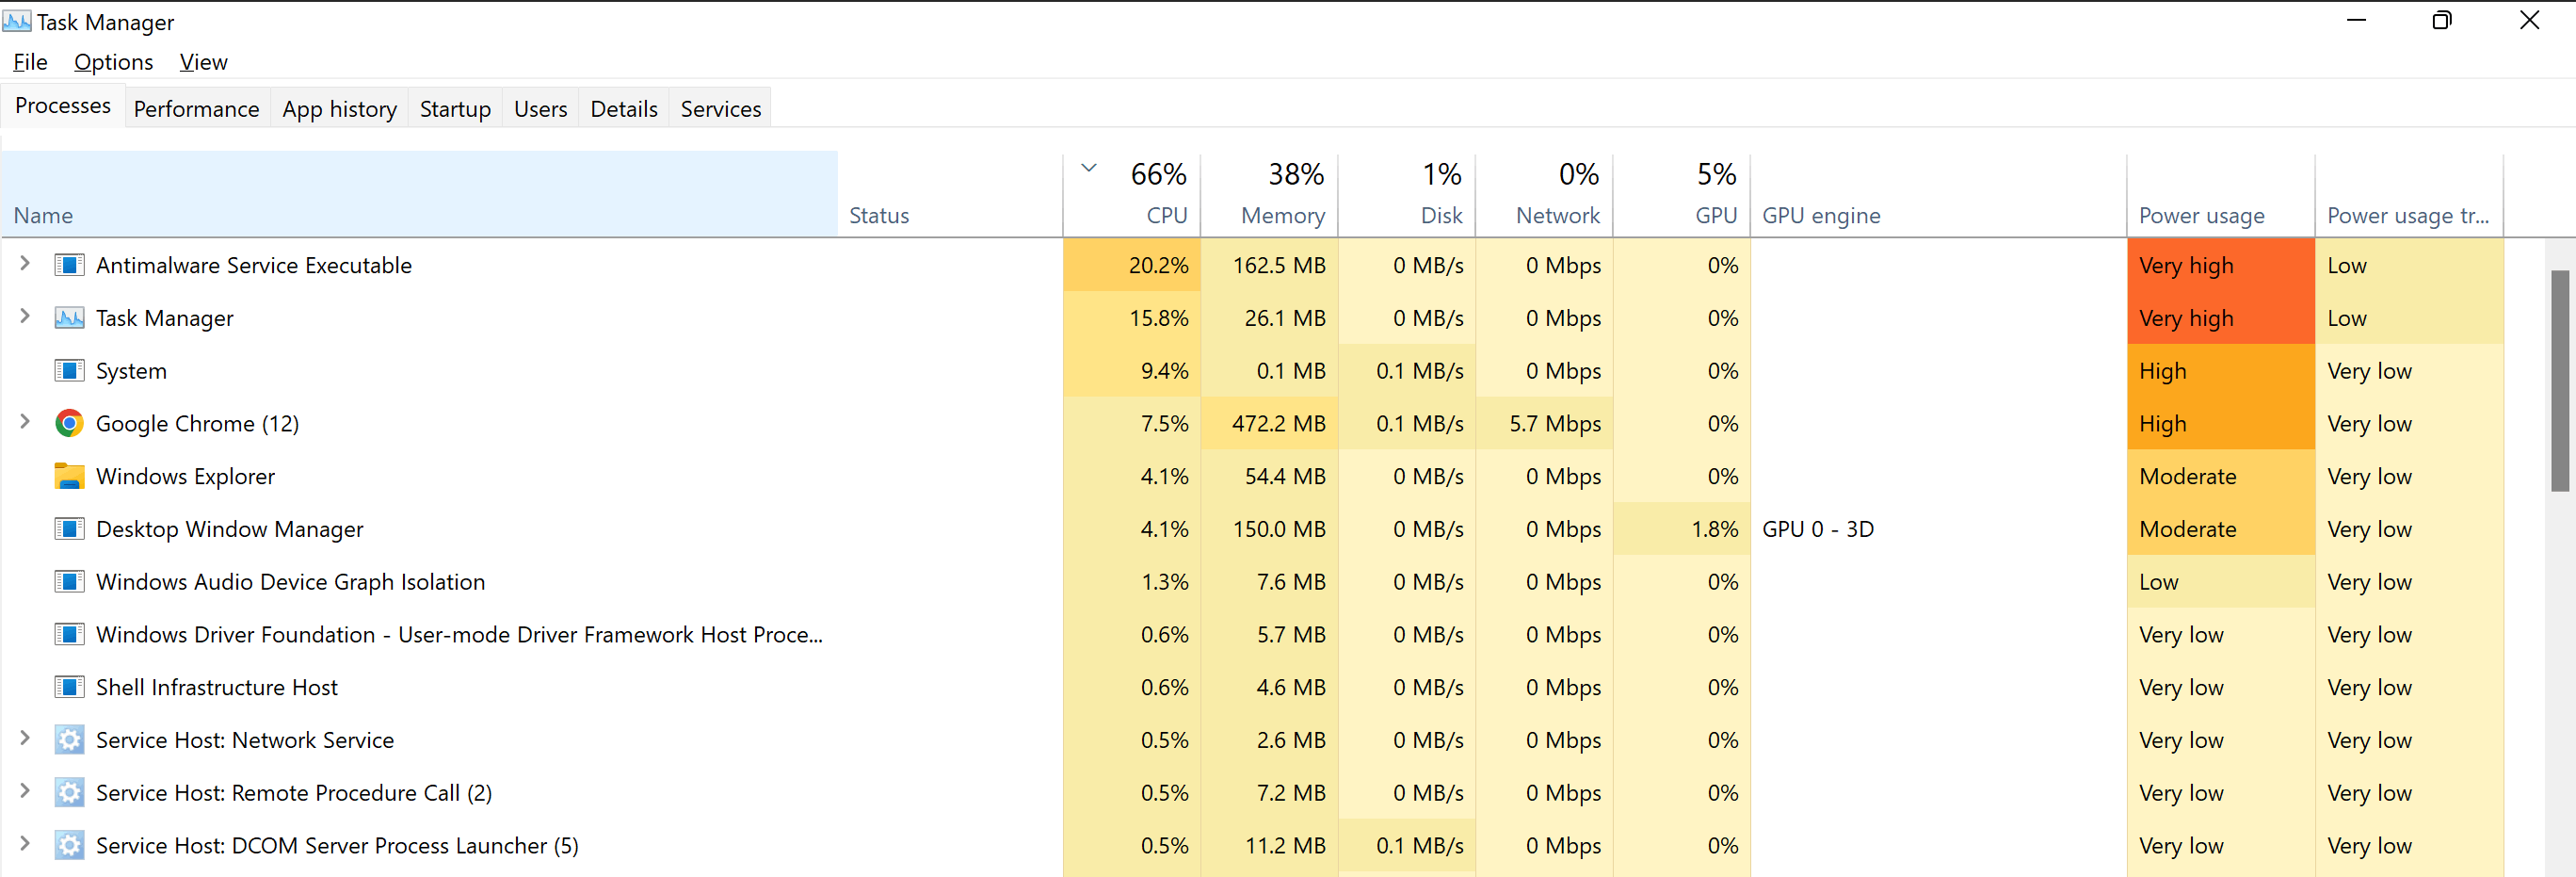2576x877 pixels.
Task: Click the Google Chrome icon
Action: pos(69,424)
